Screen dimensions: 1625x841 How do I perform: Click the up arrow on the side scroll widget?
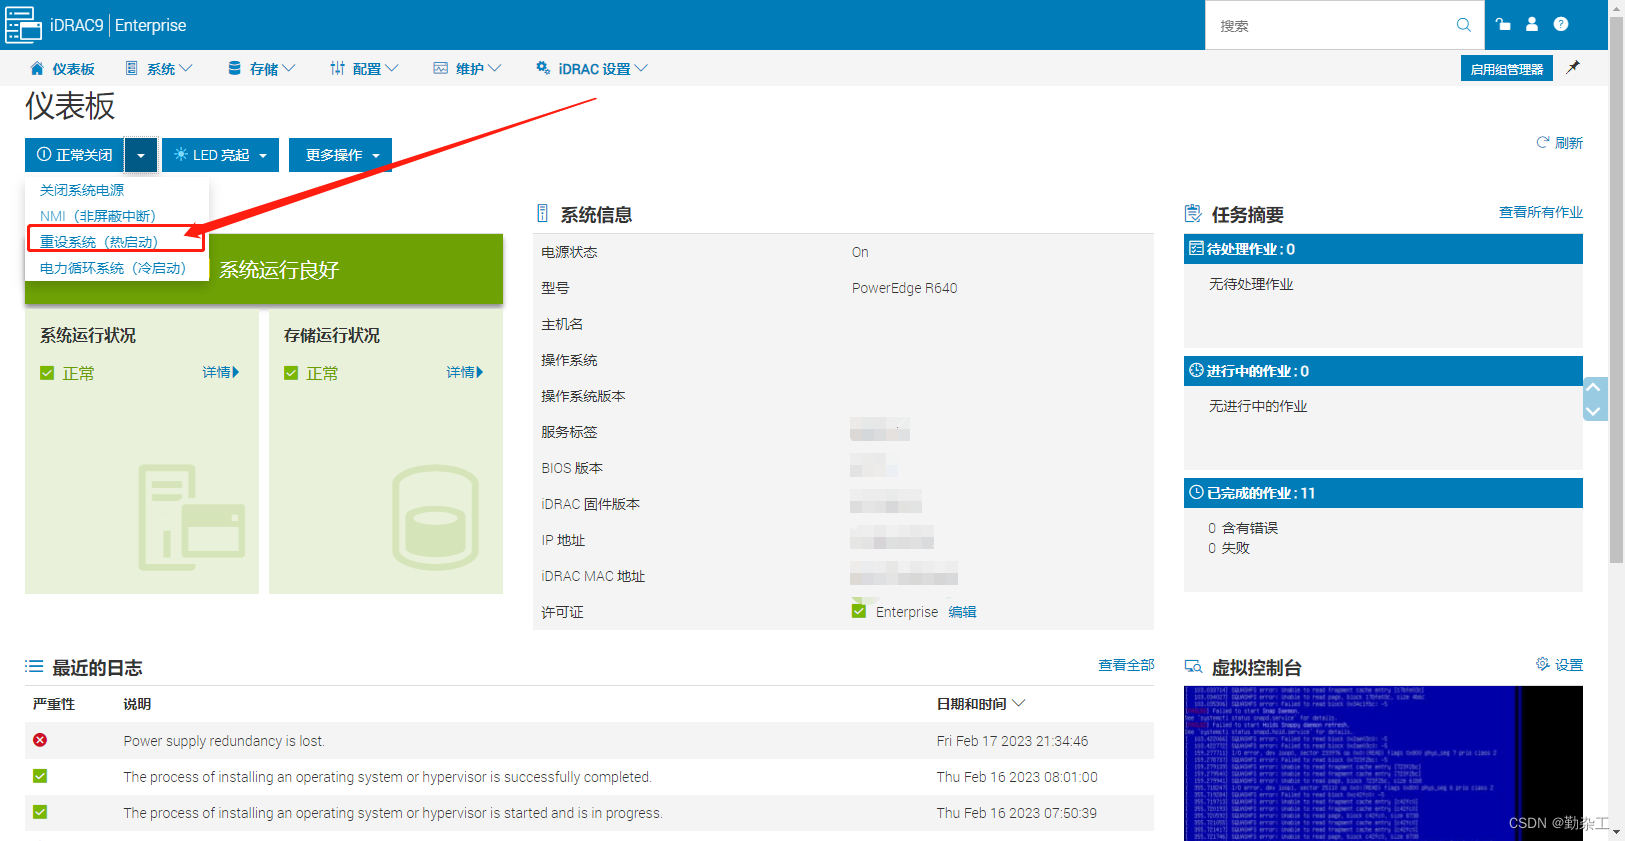click(1594, 388)
